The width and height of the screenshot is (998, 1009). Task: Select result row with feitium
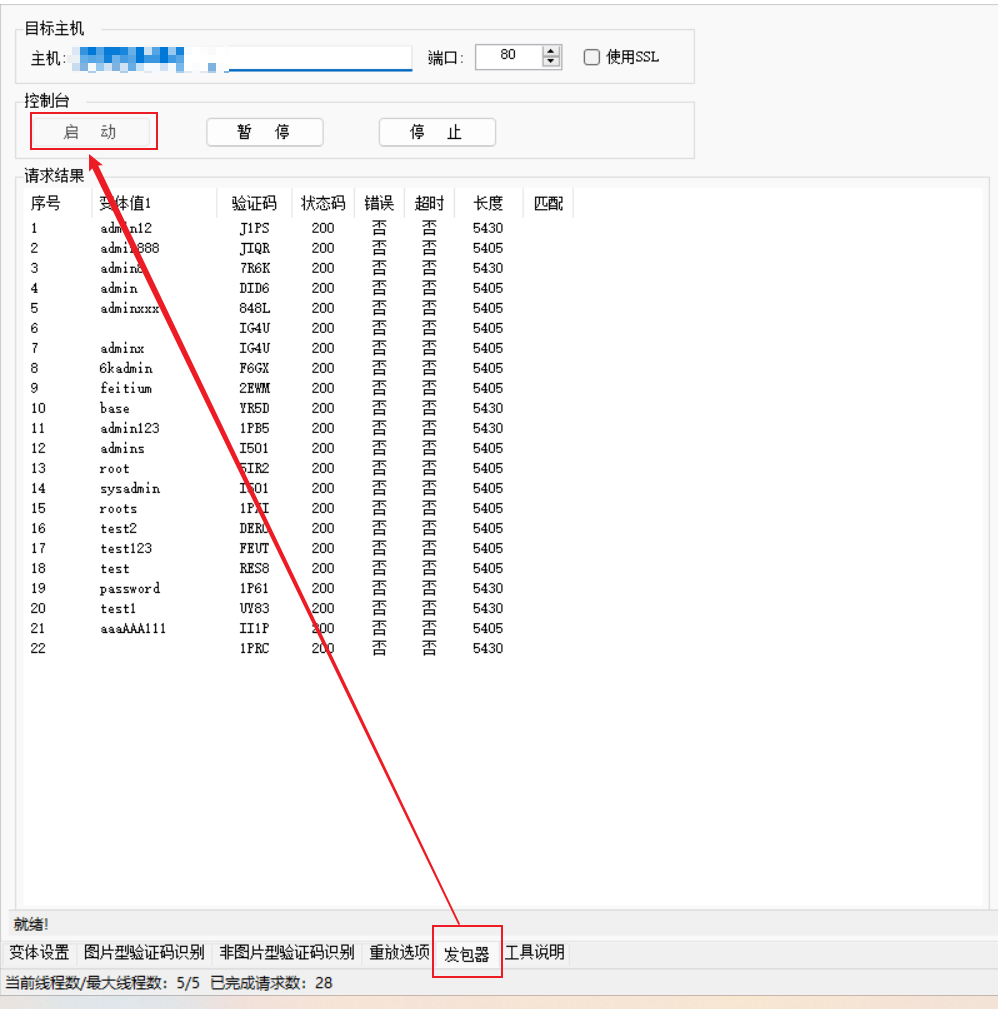(126, 388)
